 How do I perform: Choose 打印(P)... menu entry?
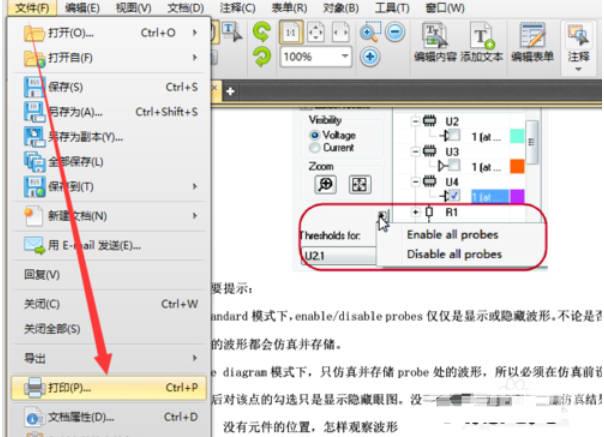click(110, 387)
